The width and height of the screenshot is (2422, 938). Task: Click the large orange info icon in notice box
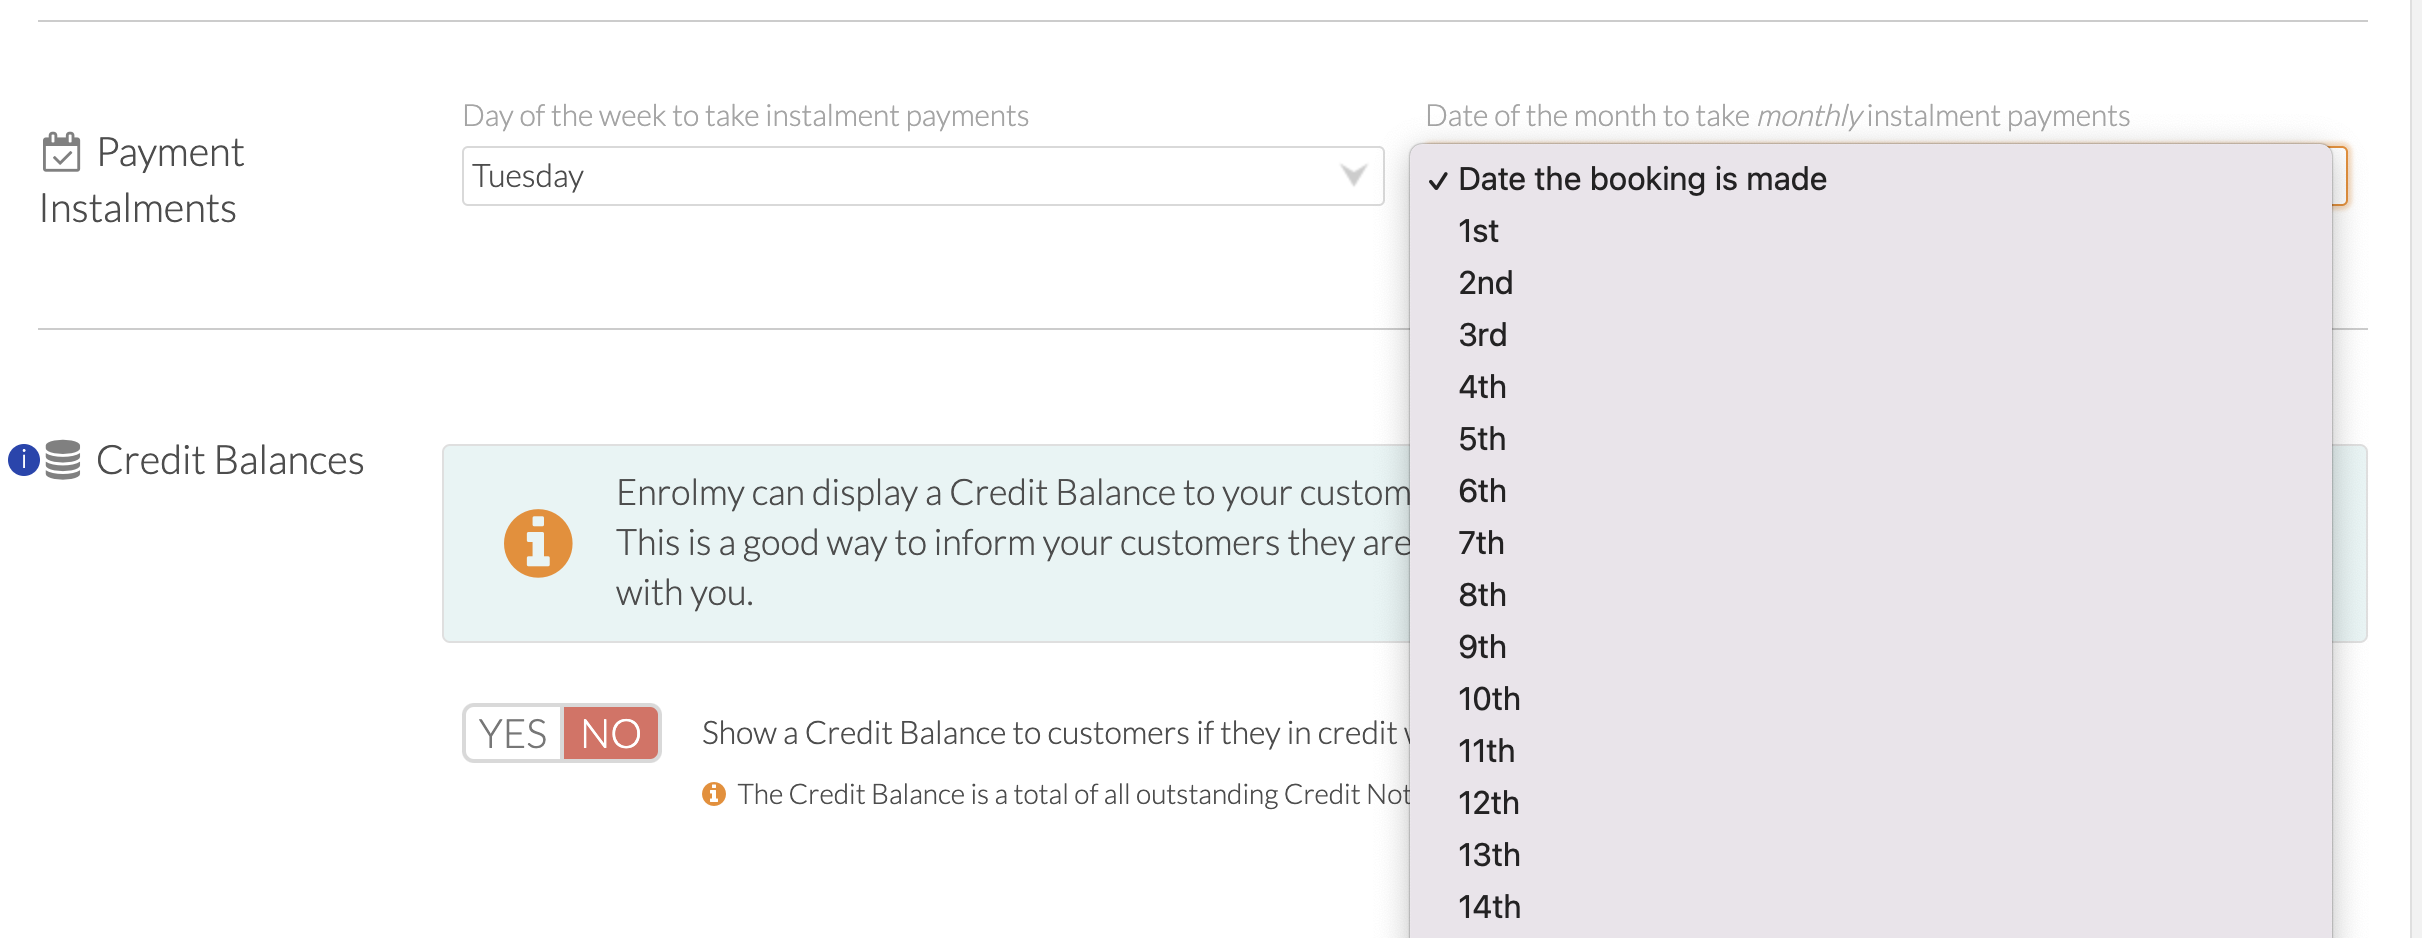(x=538, y=543)
